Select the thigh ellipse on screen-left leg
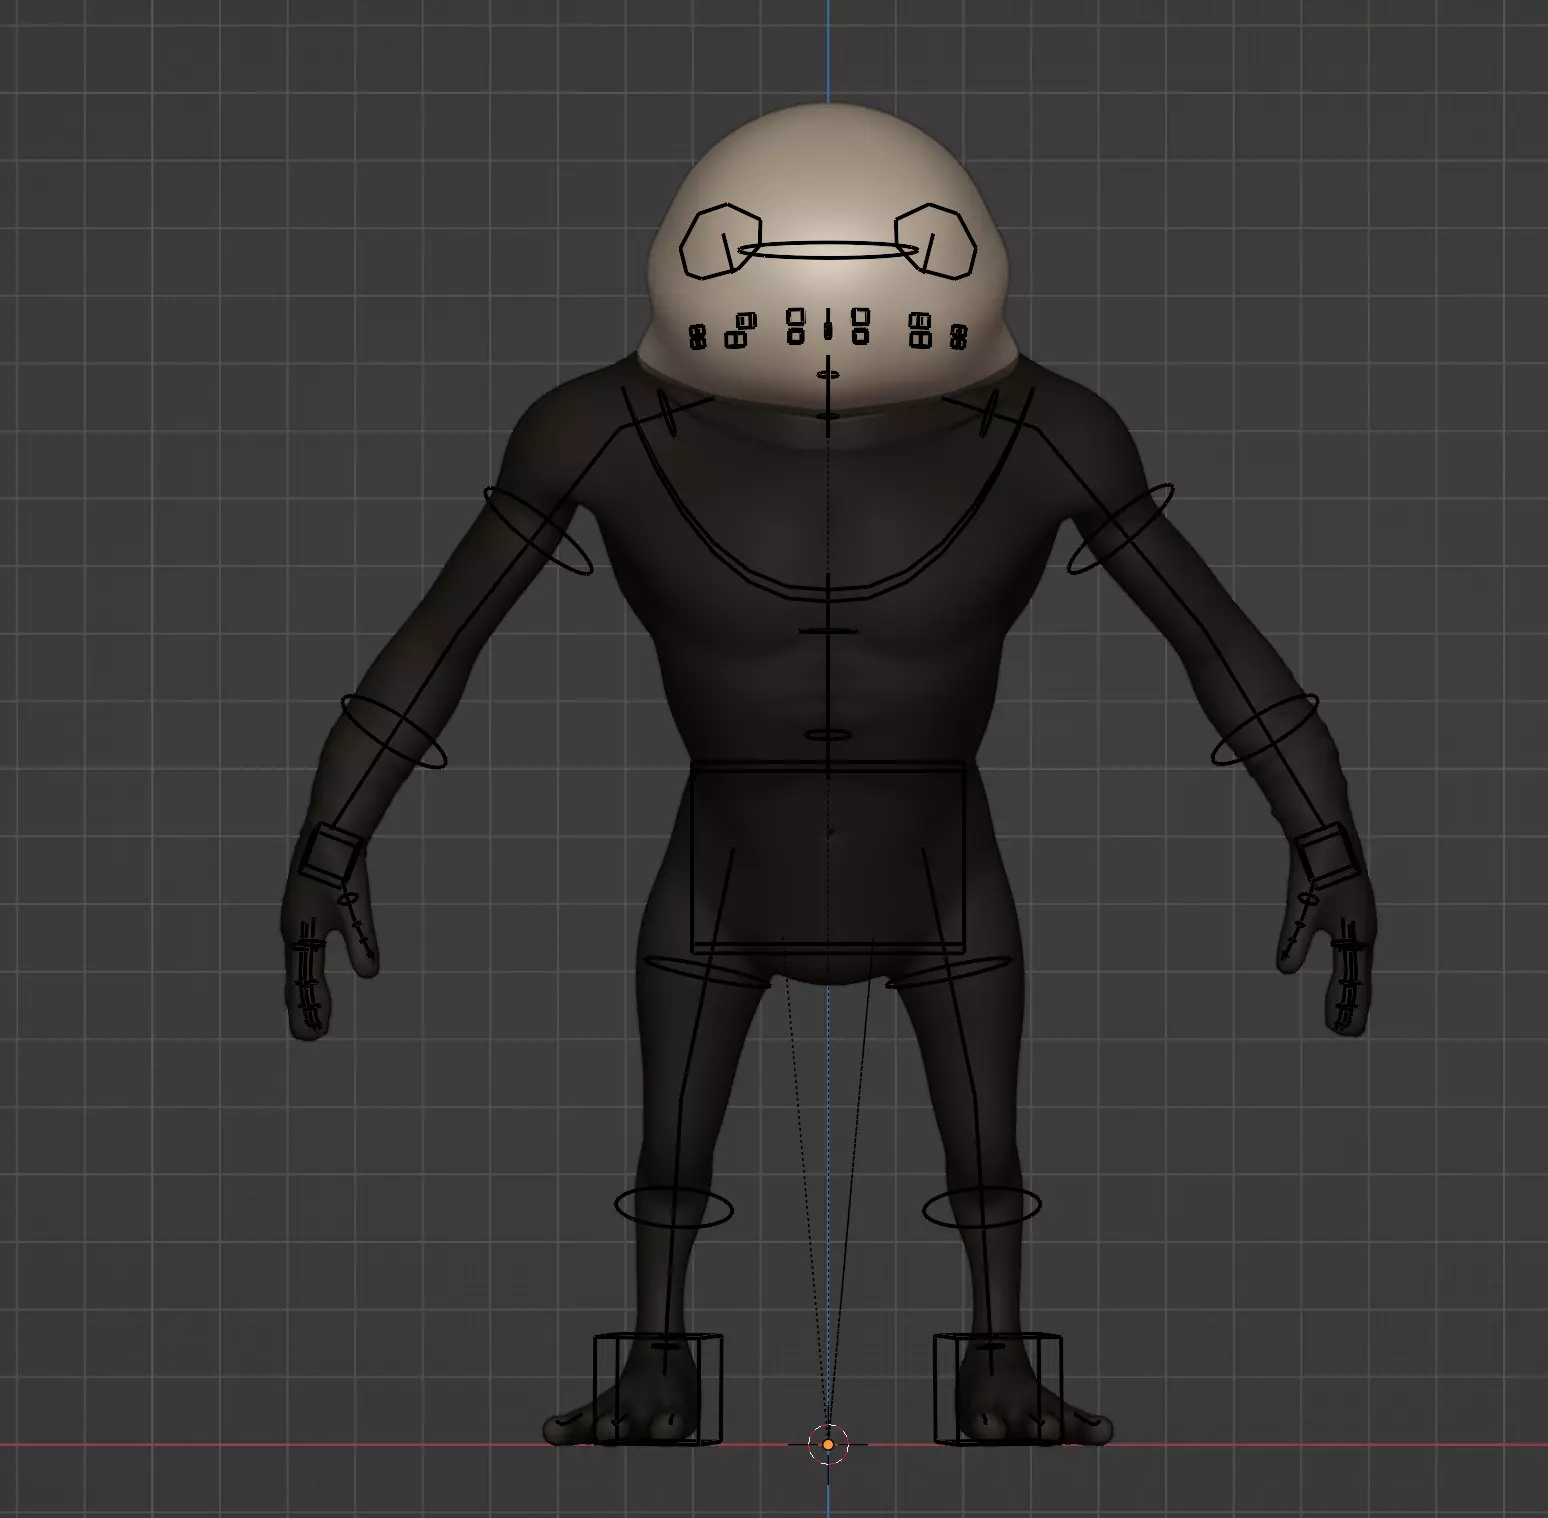The image size is (1548, 1518). click(708, 972)
